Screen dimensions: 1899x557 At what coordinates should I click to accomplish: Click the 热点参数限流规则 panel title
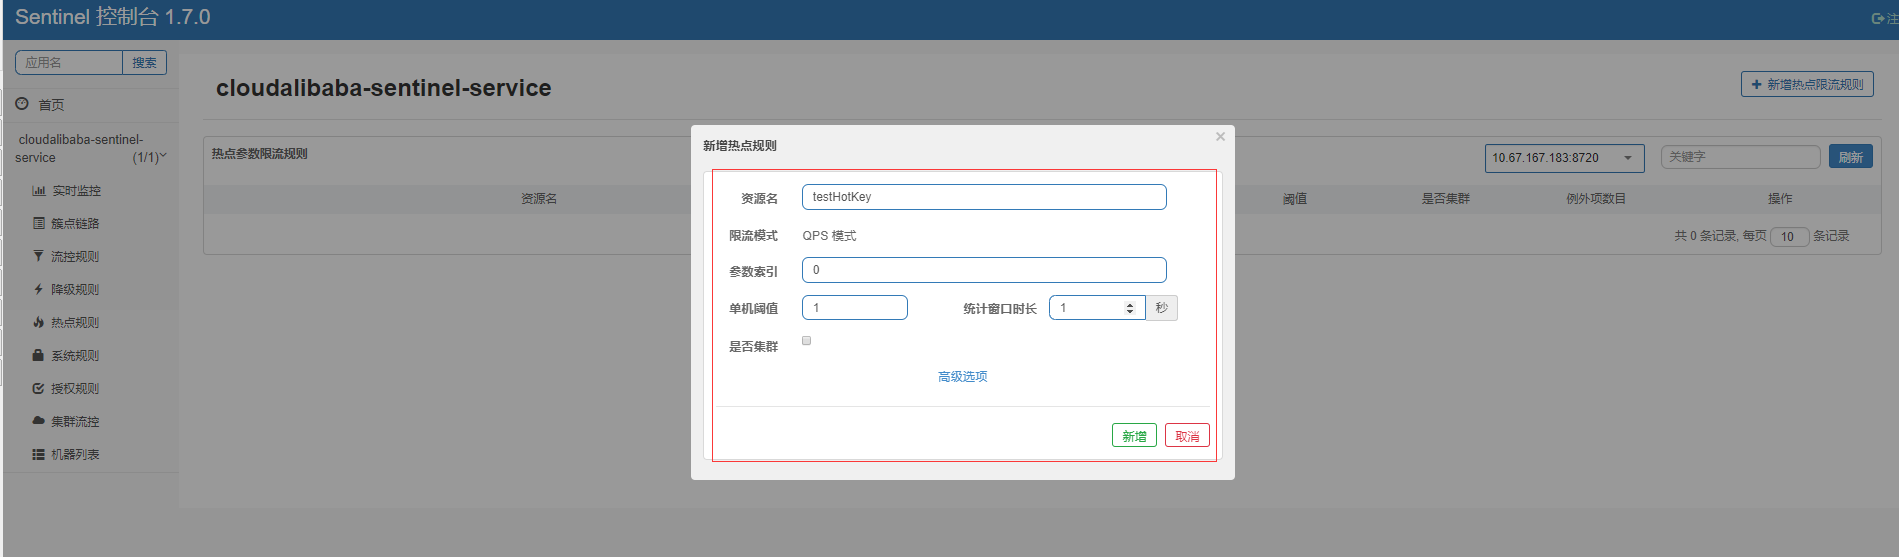click(x=259, y=154)
